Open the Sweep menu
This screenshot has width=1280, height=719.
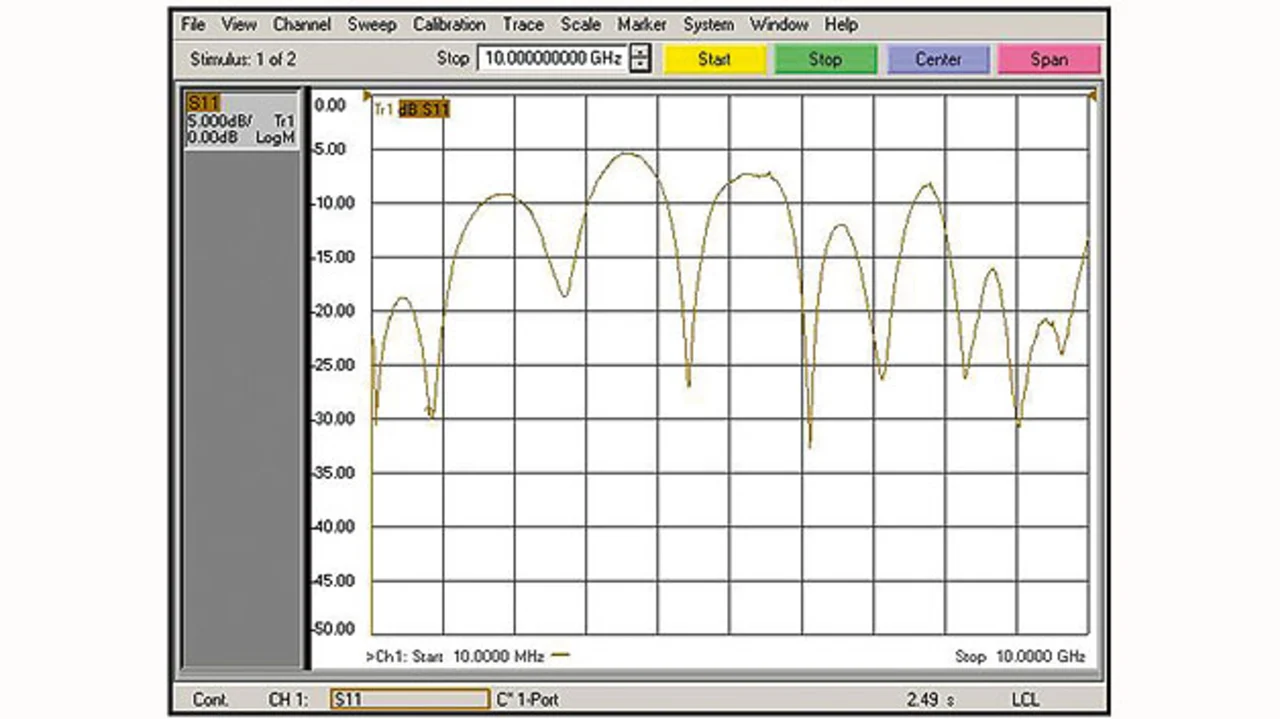click(x=372, y=24)
